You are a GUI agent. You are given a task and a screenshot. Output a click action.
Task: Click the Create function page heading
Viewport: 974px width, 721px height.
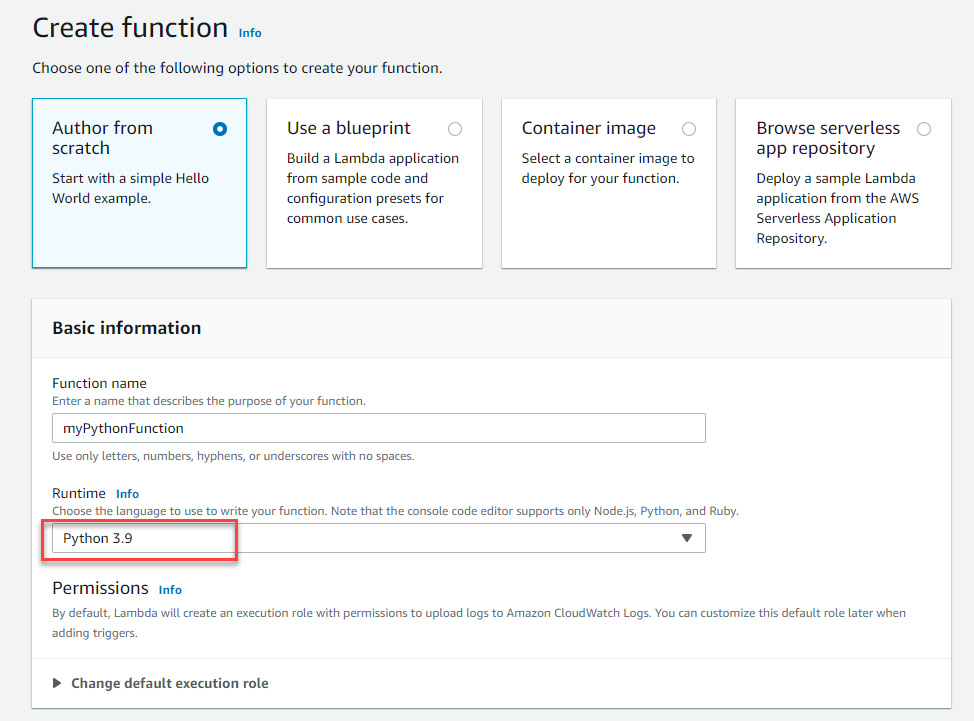tap(130, 28)
